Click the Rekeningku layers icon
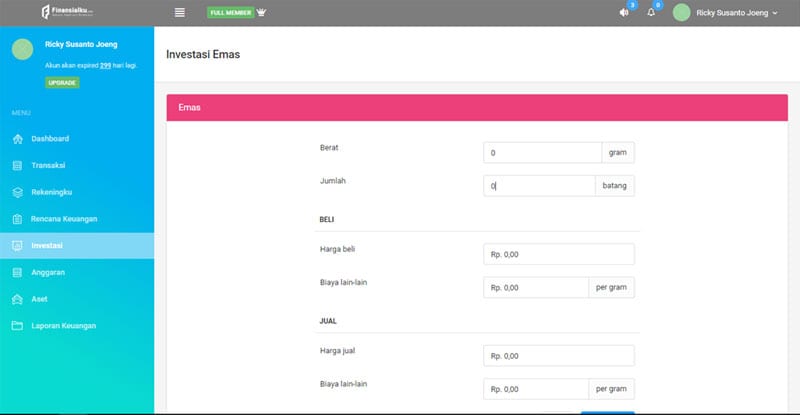 click(17, 192)
